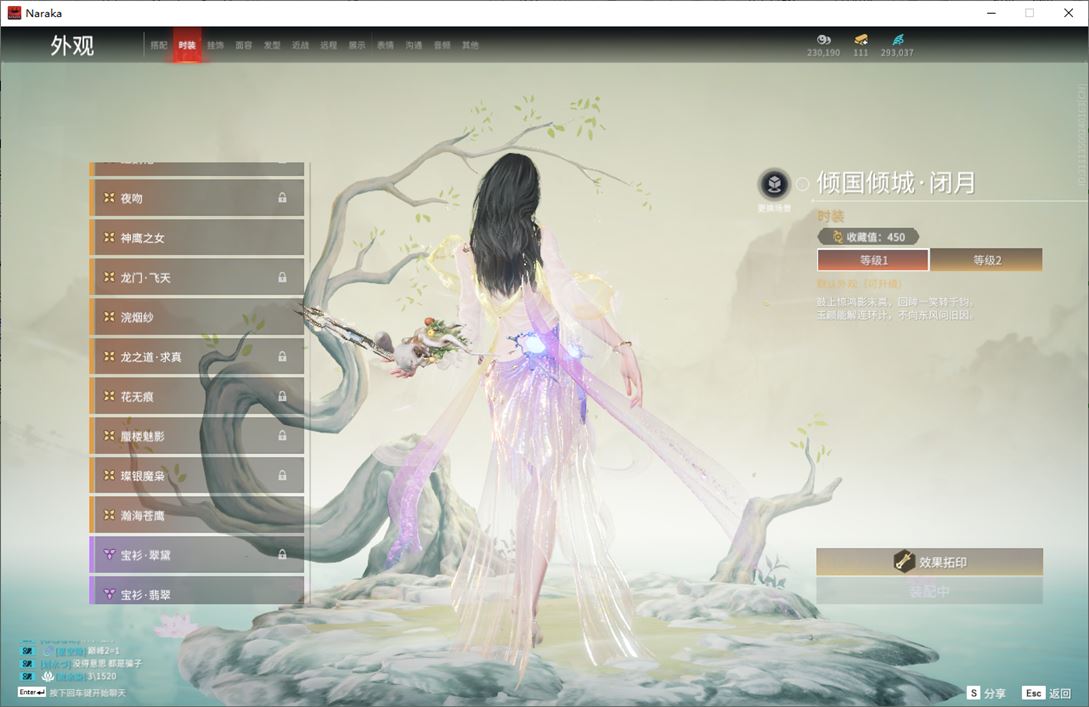Click the 没得意思 都是骗子 chat message
Screen dimensions: 1089x707
pyautogui.click(x=108, y=663)
